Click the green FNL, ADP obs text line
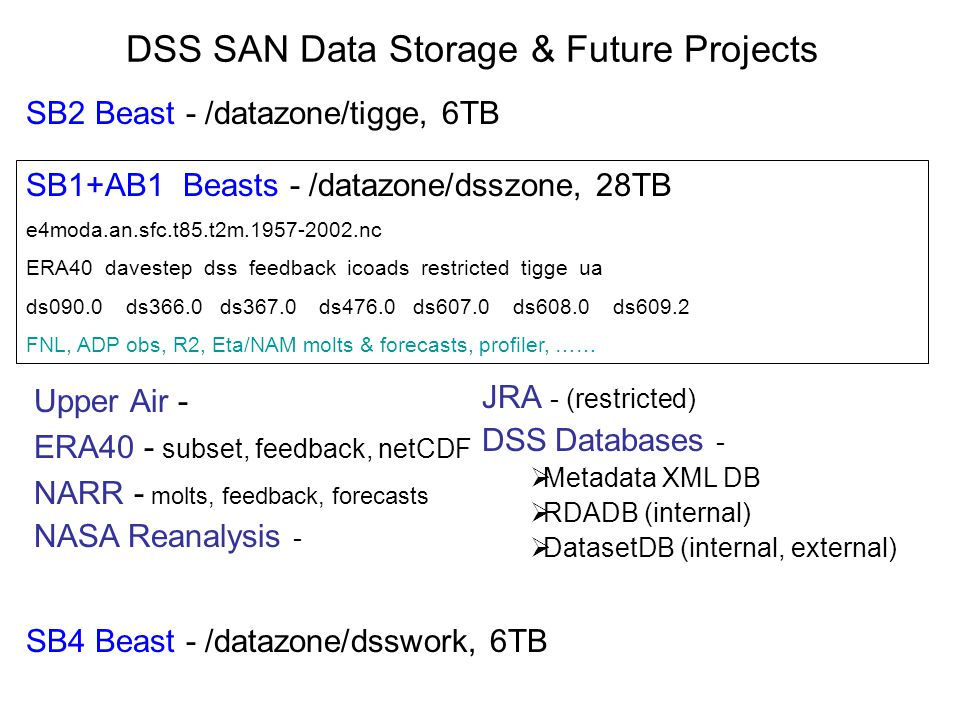This screenshot has height=720, width=960. click(x=310, y=345)
